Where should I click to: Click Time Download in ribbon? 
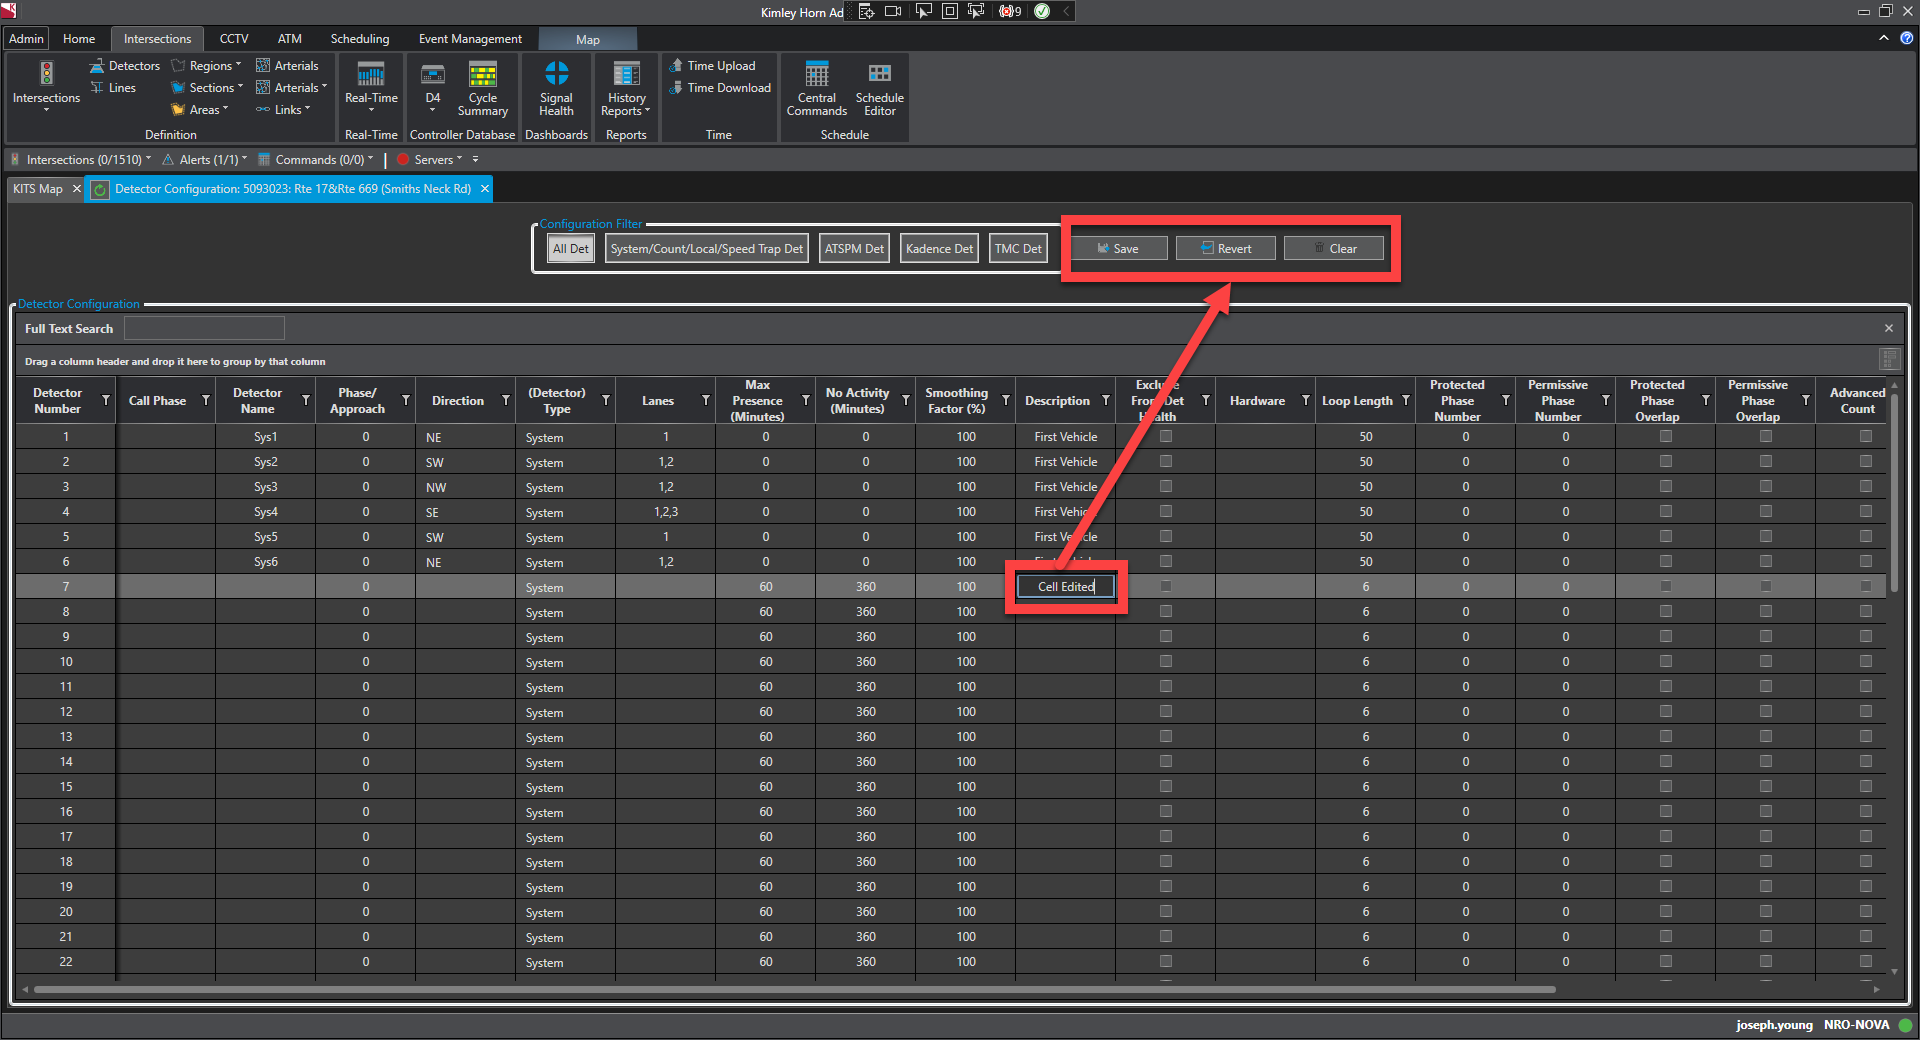[728, 88]
